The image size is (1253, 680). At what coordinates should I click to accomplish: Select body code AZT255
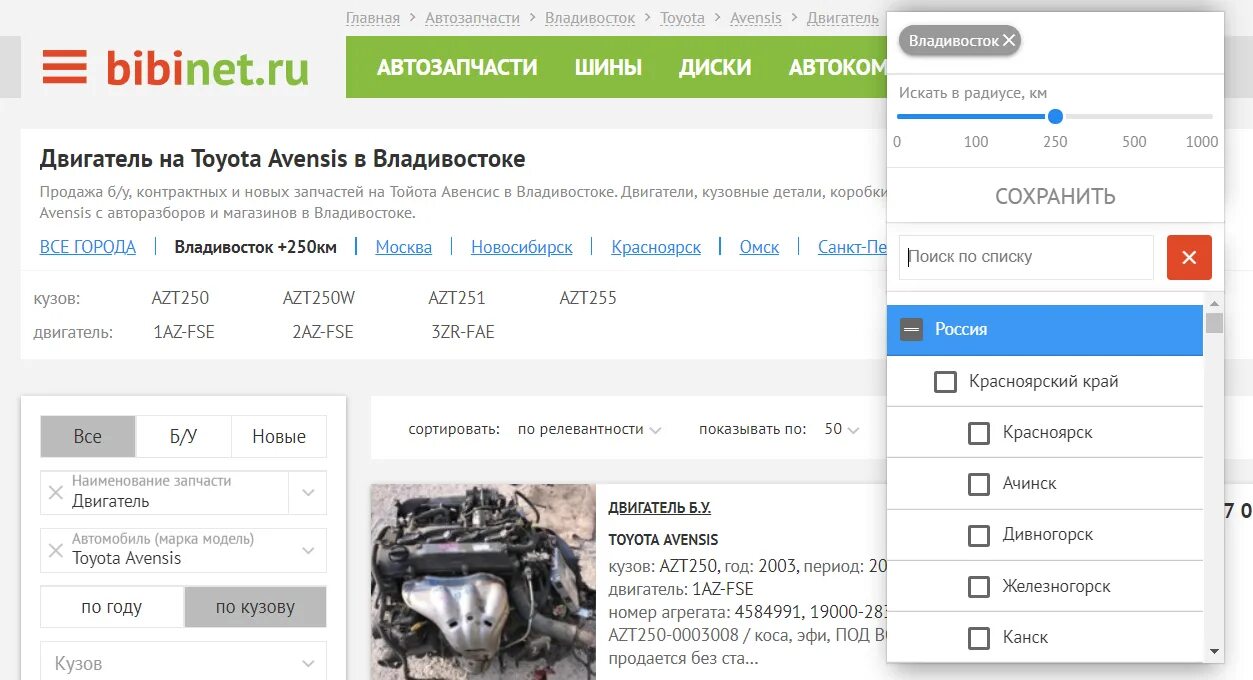click(588, 298)
